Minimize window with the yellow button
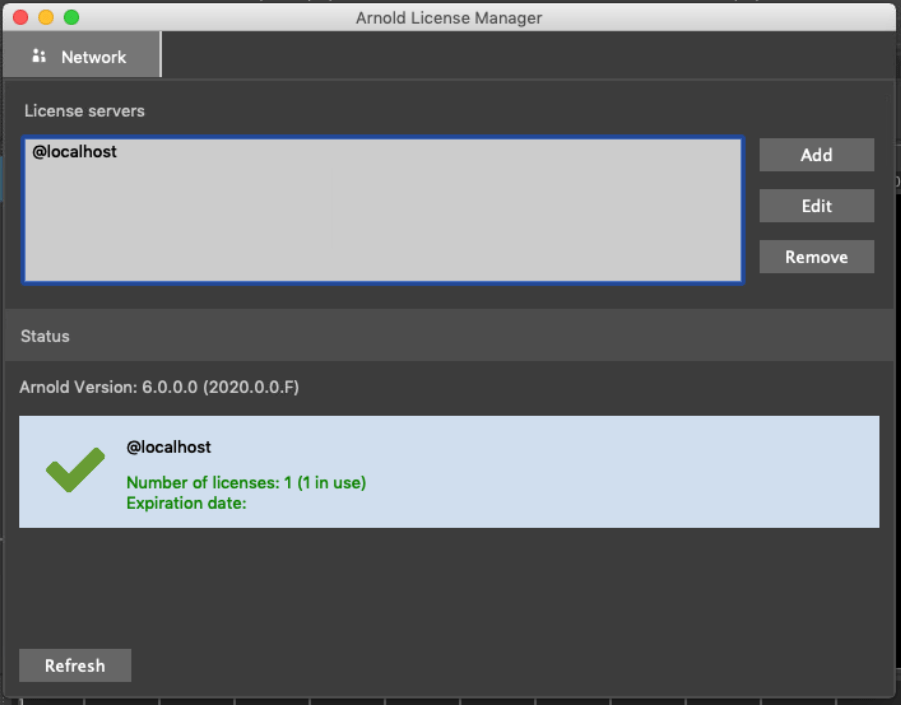The image size is (901, 705). 46,17
